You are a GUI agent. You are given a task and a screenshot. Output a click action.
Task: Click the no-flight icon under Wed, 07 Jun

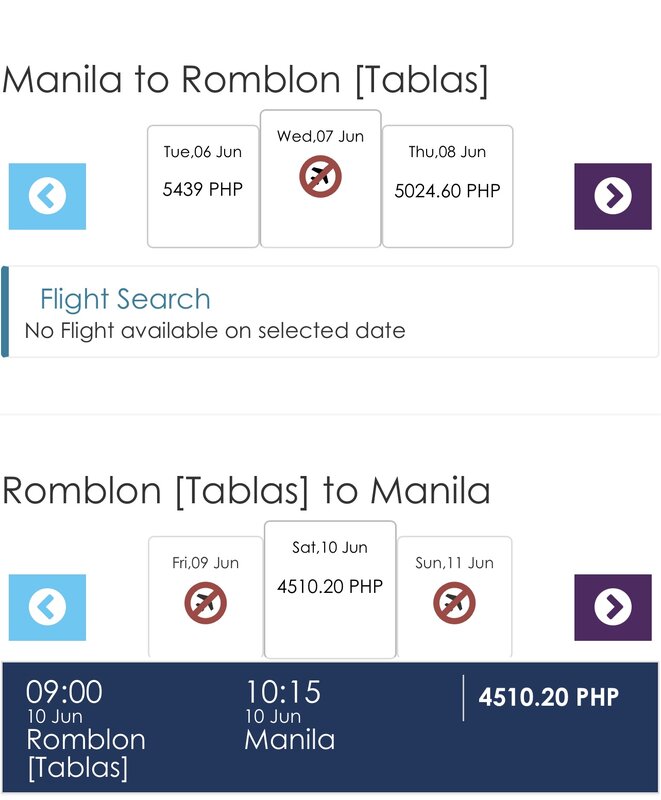tap(320, 177)
